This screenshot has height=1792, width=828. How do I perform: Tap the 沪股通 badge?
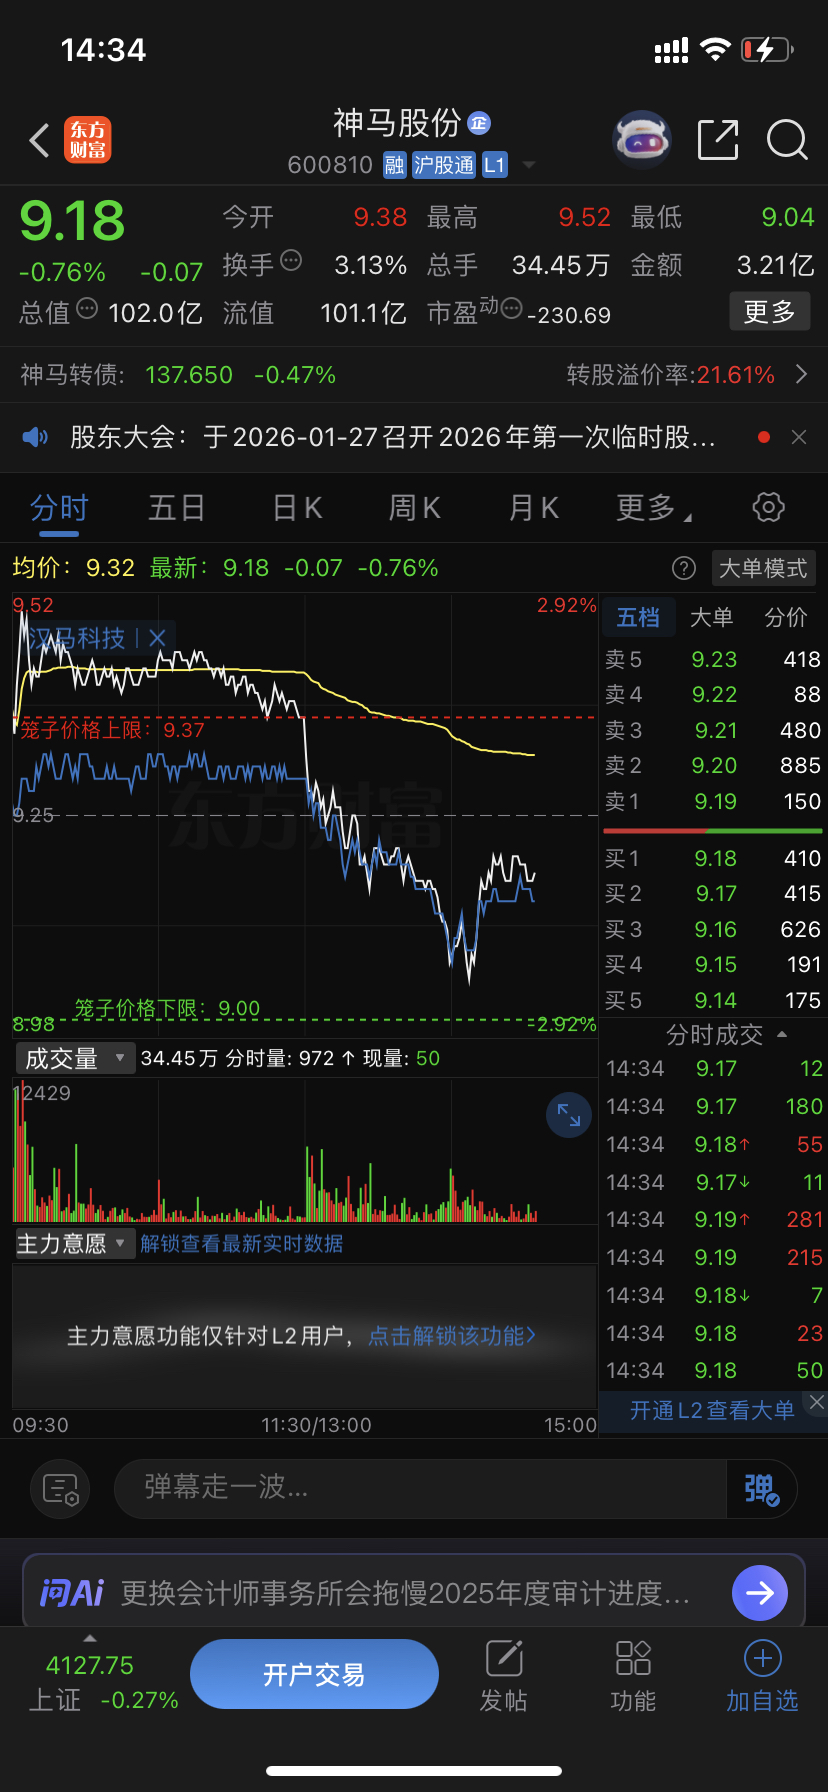444,165
